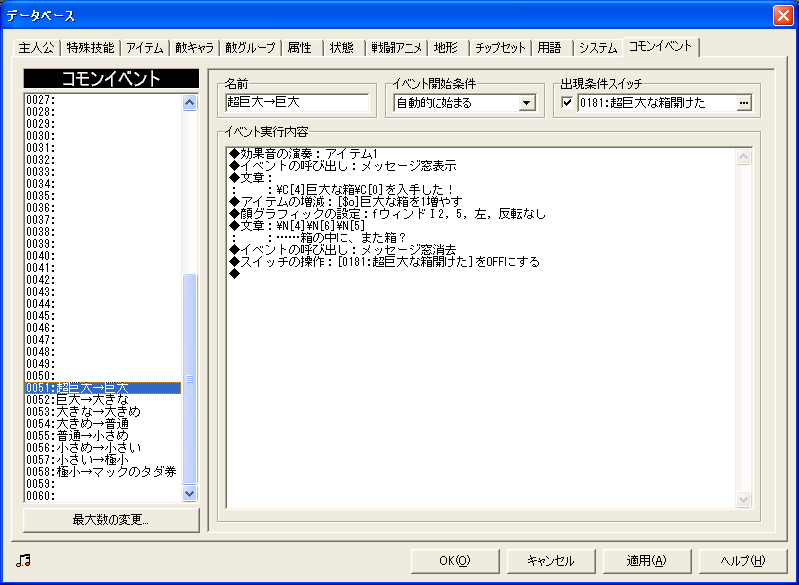Click event list scrollbar down arrow
Screen dimensions: 799x585
point(190,493)
